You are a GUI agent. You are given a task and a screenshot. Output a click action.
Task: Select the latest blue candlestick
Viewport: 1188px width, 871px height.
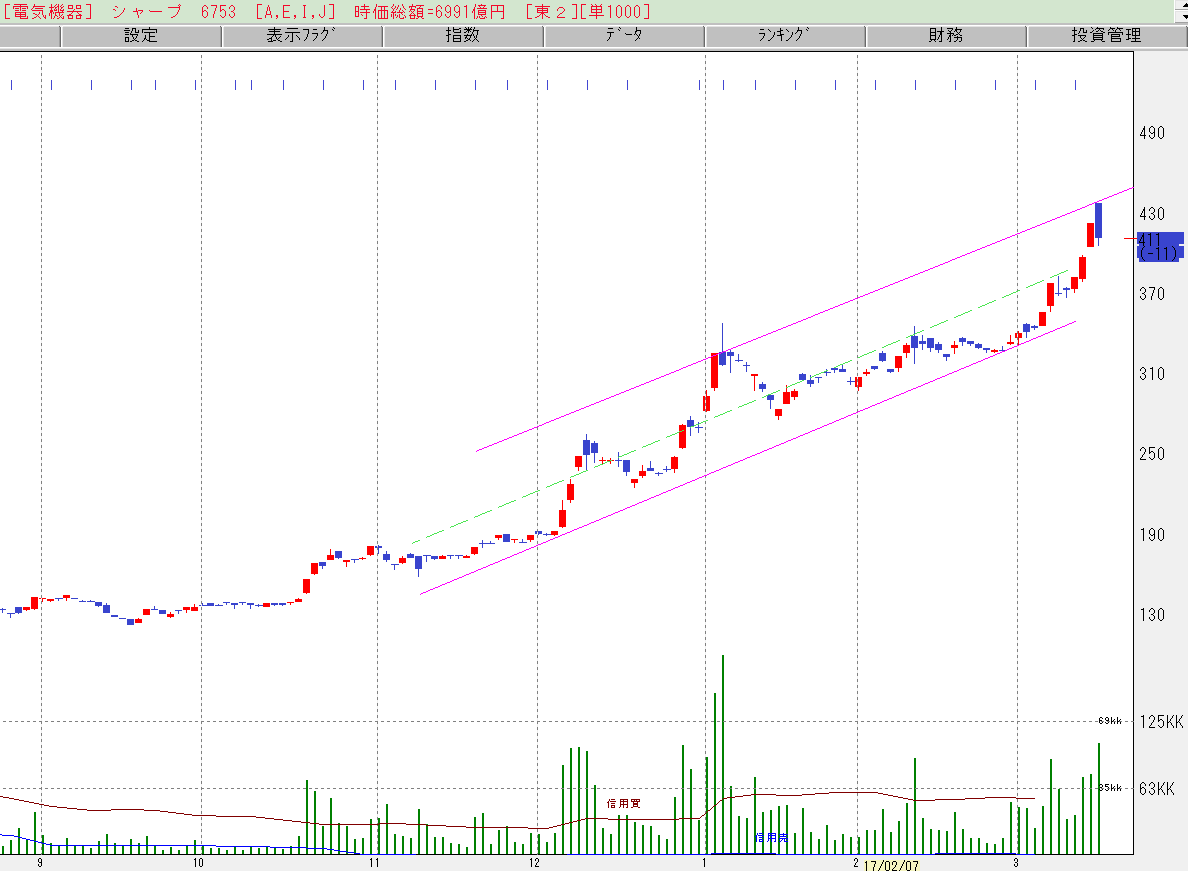(x=1098, y=221)
